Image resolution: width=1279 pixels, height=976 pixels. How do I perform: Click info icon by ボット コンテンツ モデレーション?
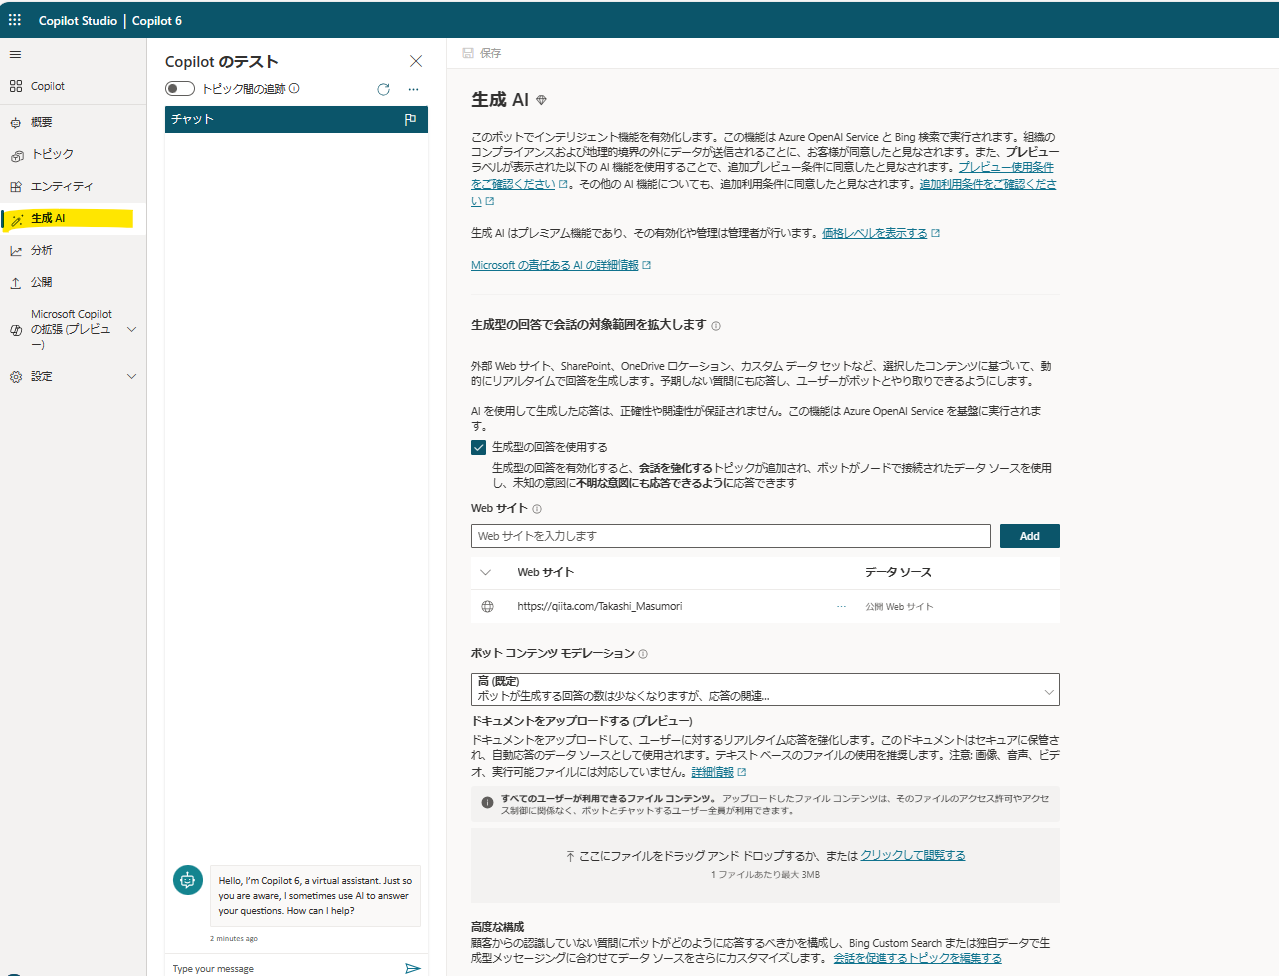click(643, 654)
